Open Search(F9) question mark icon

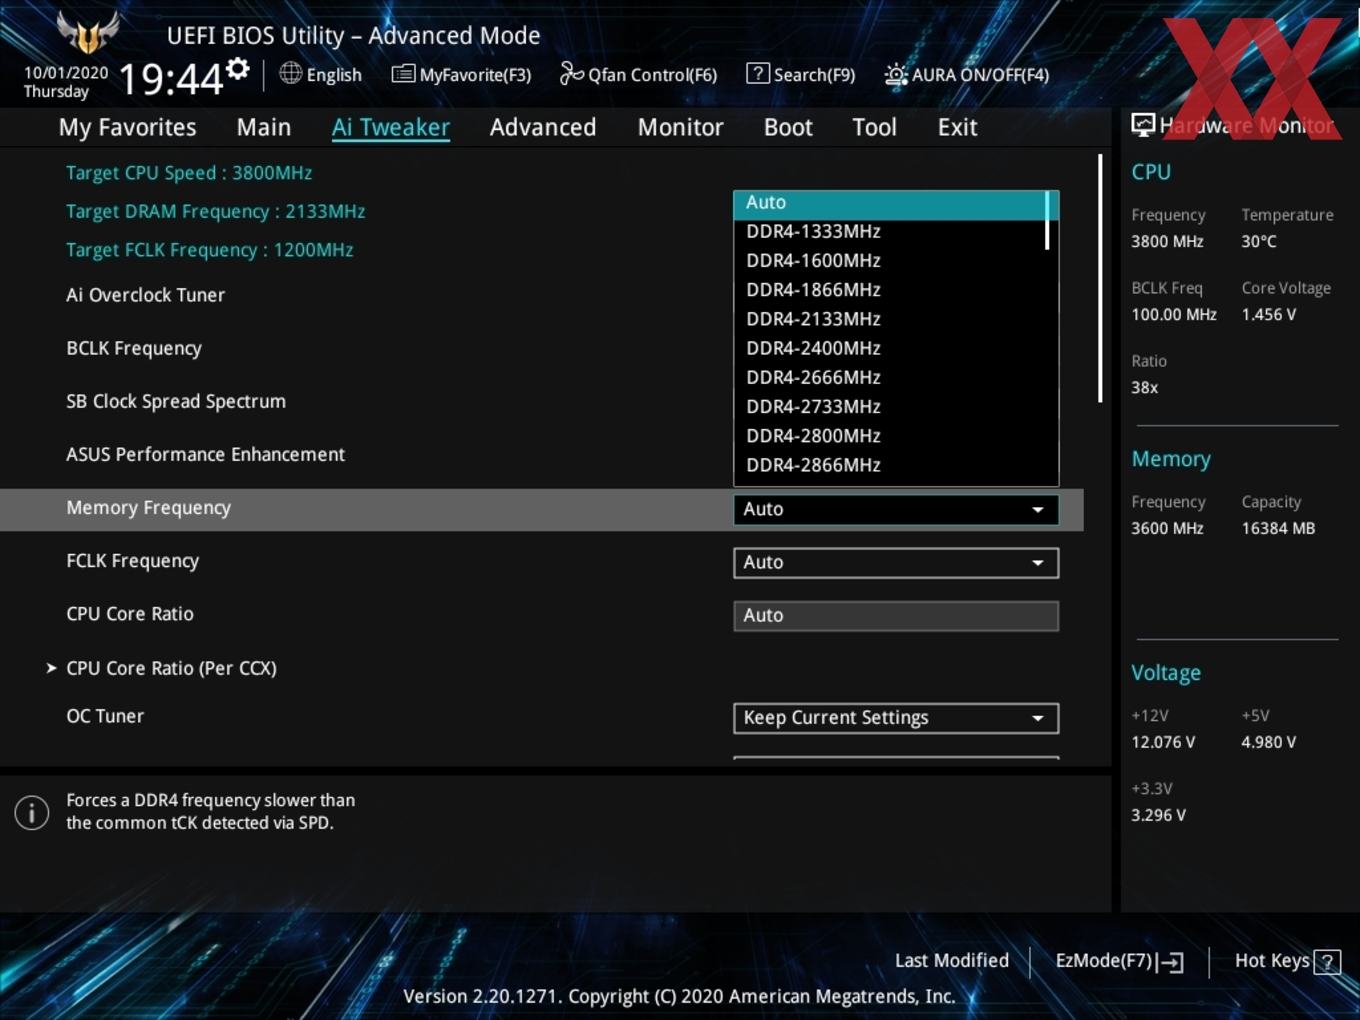758,73
